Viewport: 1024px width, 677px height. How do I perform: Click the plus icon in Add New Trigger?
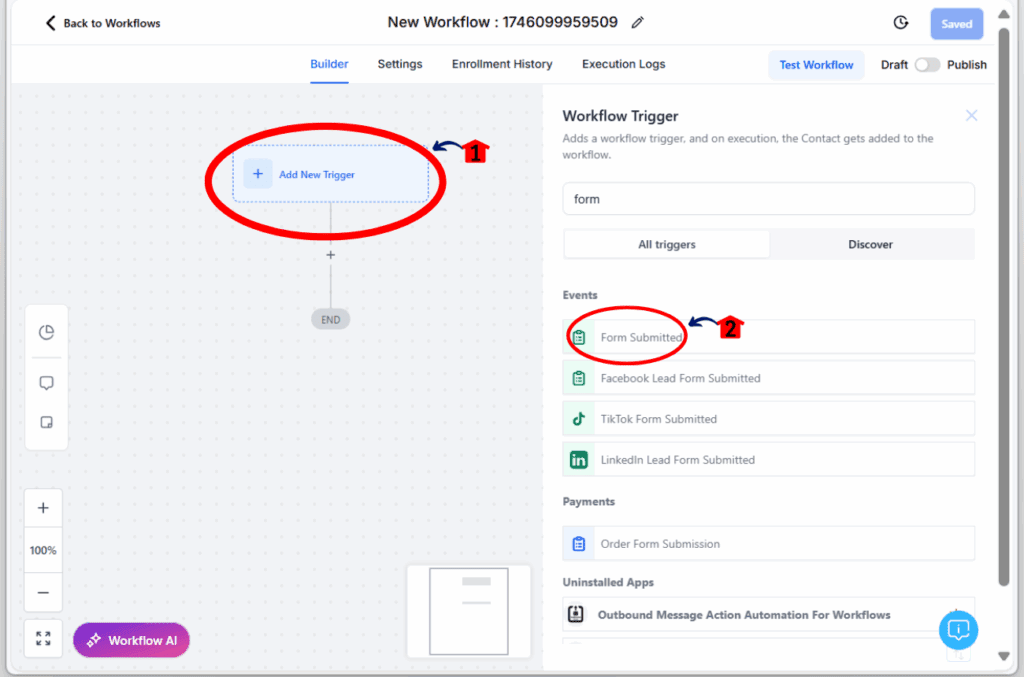click(258, 174)
